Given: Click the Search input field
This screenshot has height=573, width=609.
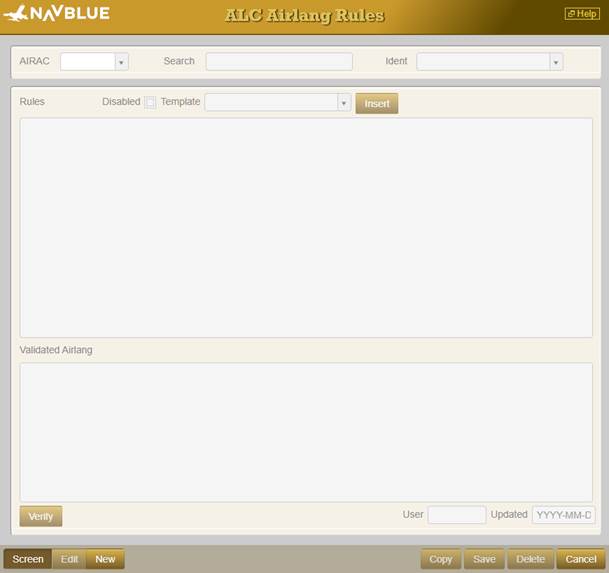Looking at the screenshot, I should [279, 62].
